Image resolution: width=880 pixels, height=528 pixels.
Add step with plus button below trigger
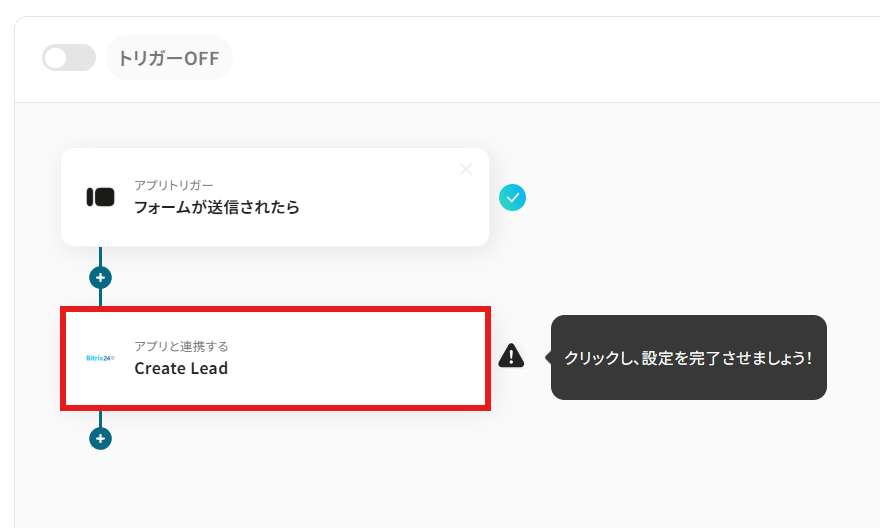pyautogui.click(x=100, y=277)
